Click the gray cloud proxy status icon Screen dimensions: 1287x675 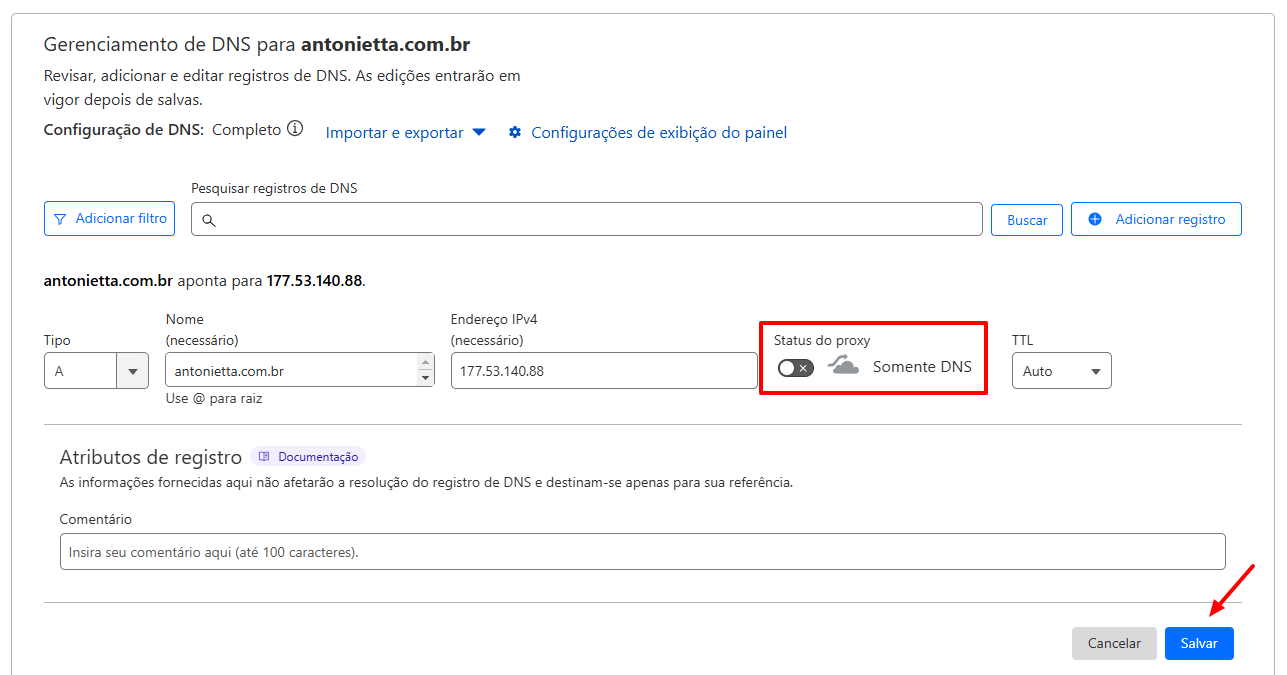(843, 367)
